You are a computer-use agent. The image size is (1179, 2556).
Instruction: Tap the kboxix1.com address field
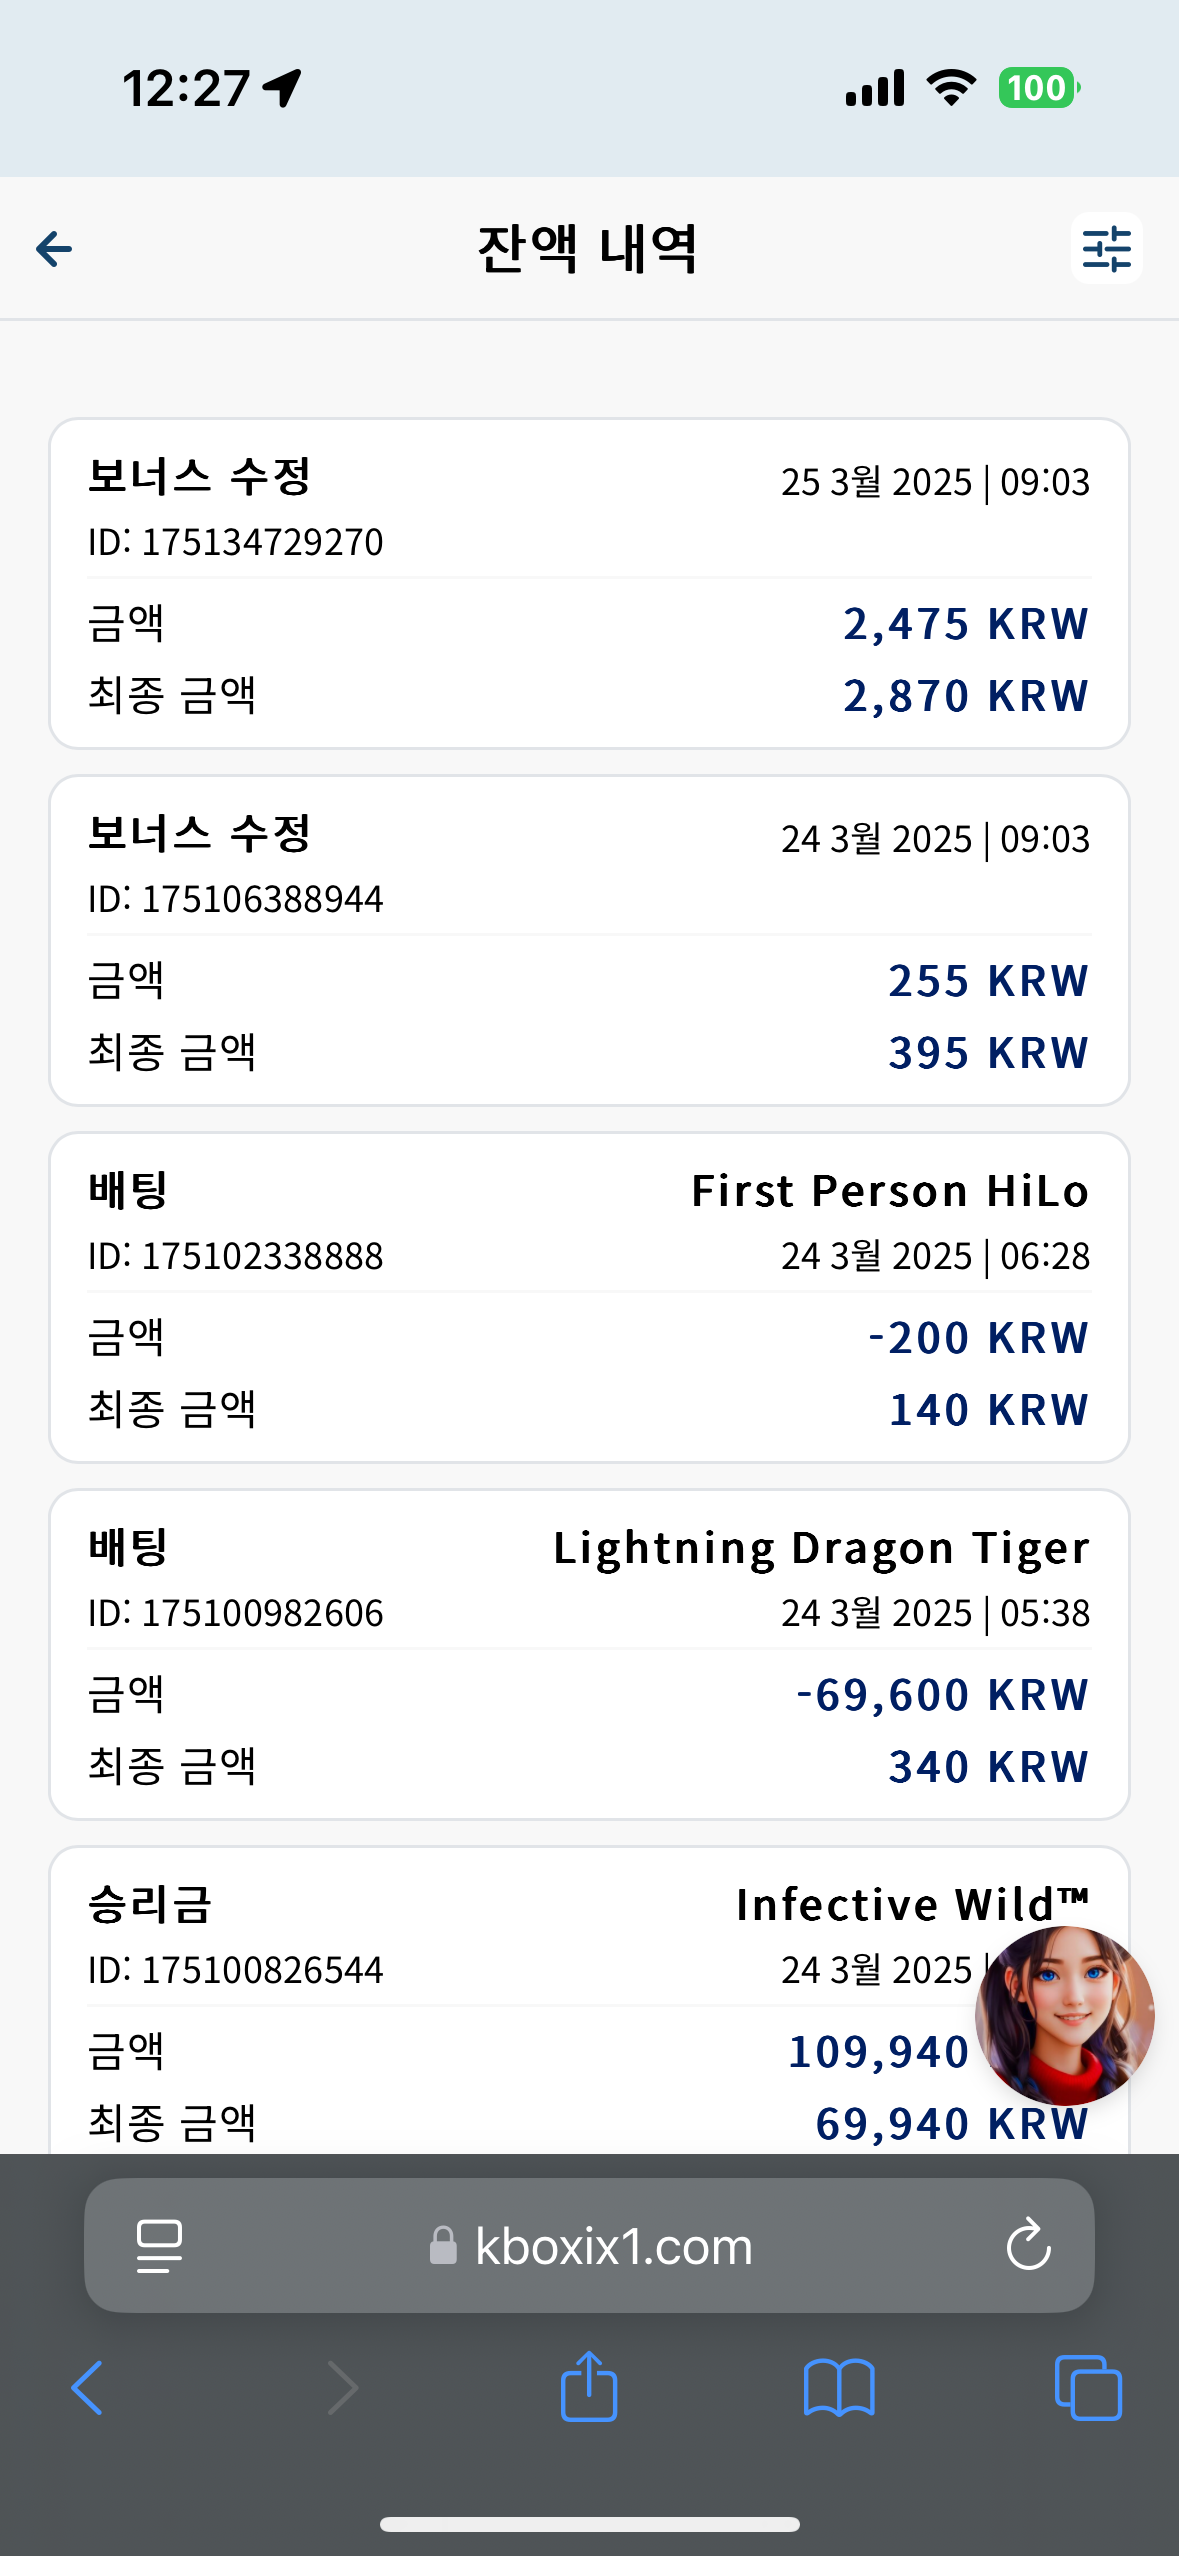coord(589,2246)
